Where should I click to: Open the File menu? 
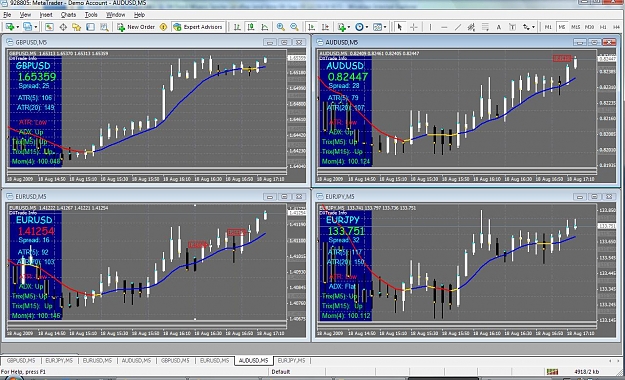point(7,15)
